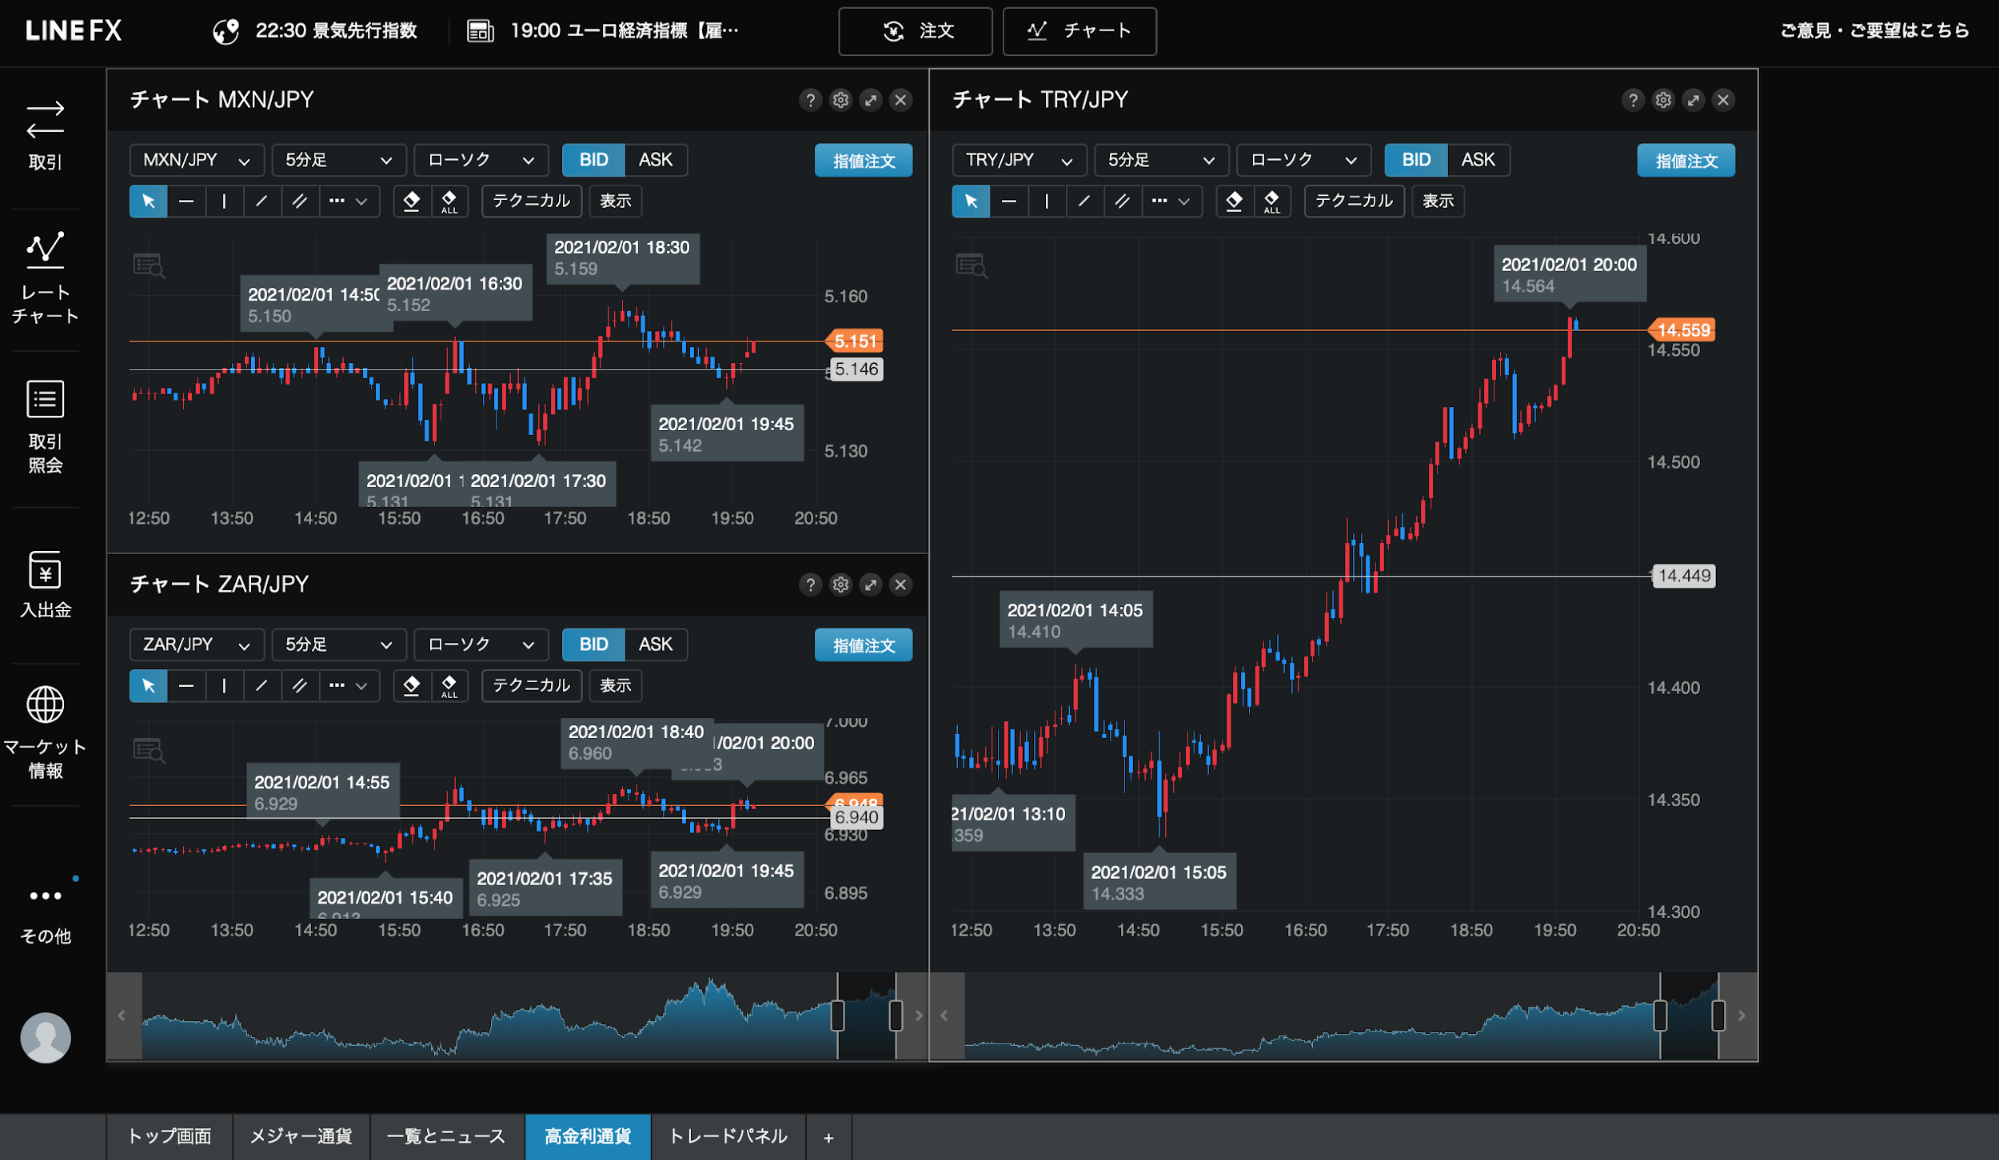1999x1161 pixels.
Task: Click right range handle of left overview
Action: 896,1016
